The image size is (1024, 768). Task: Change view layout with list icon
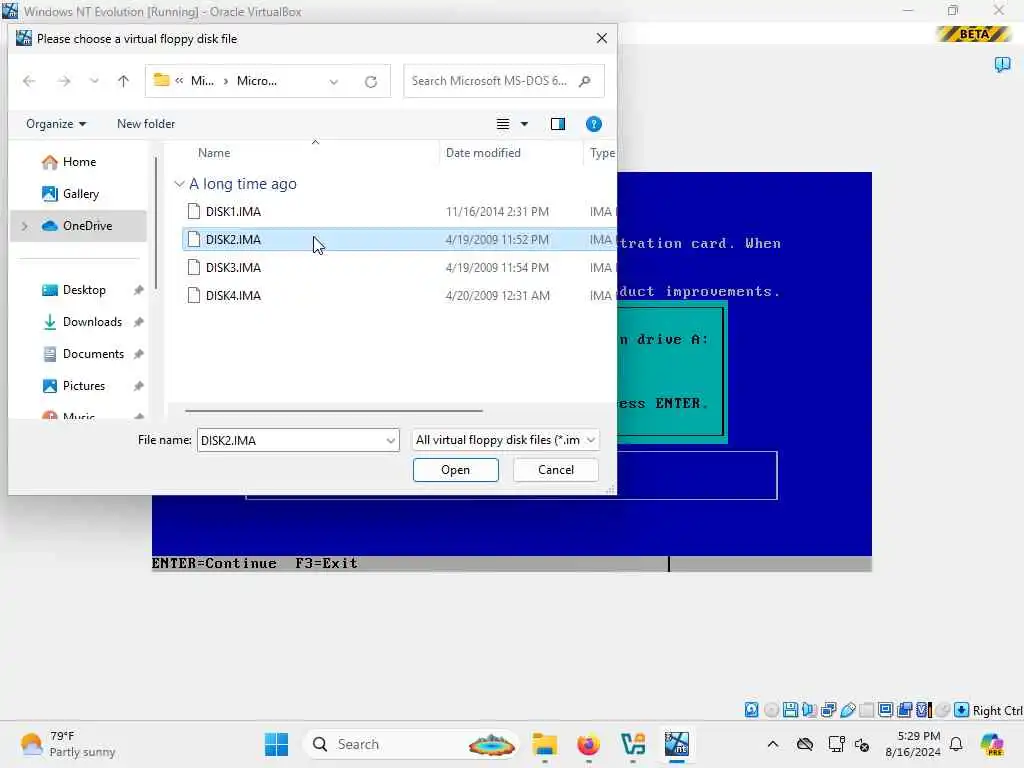(x=503, y=124)
